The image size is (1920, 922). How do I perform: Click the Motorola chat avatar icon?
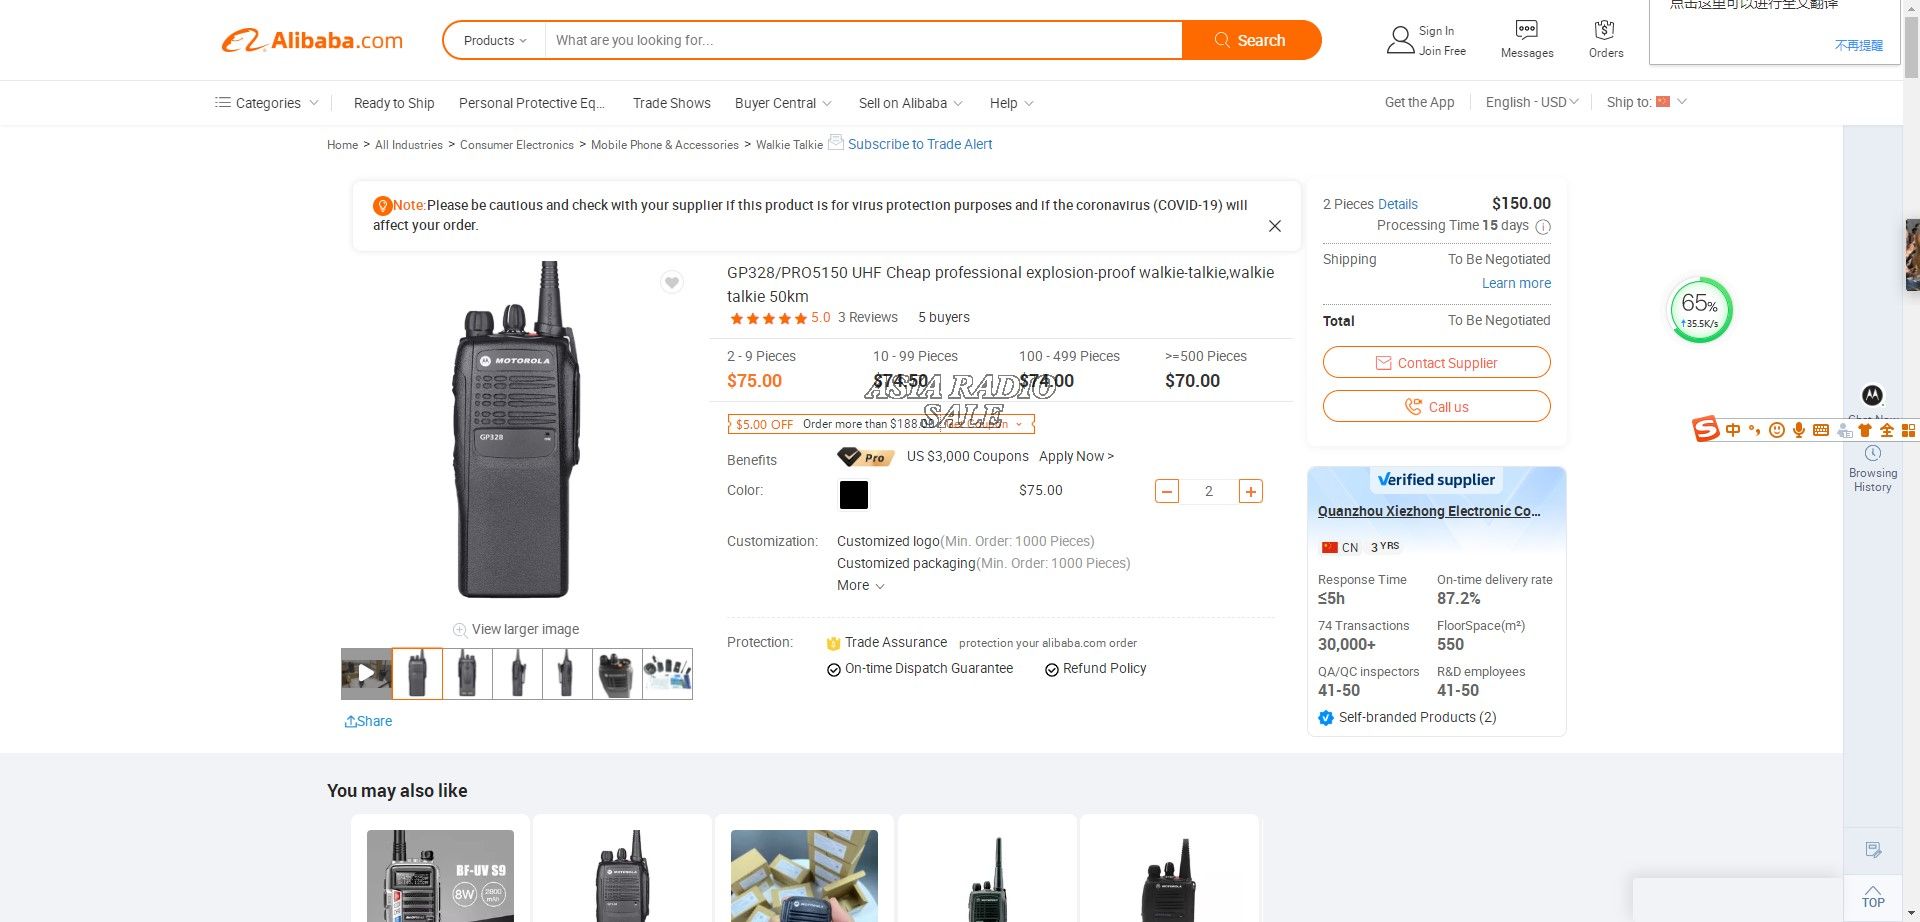pyautogui.click(x=1872, y=395)
